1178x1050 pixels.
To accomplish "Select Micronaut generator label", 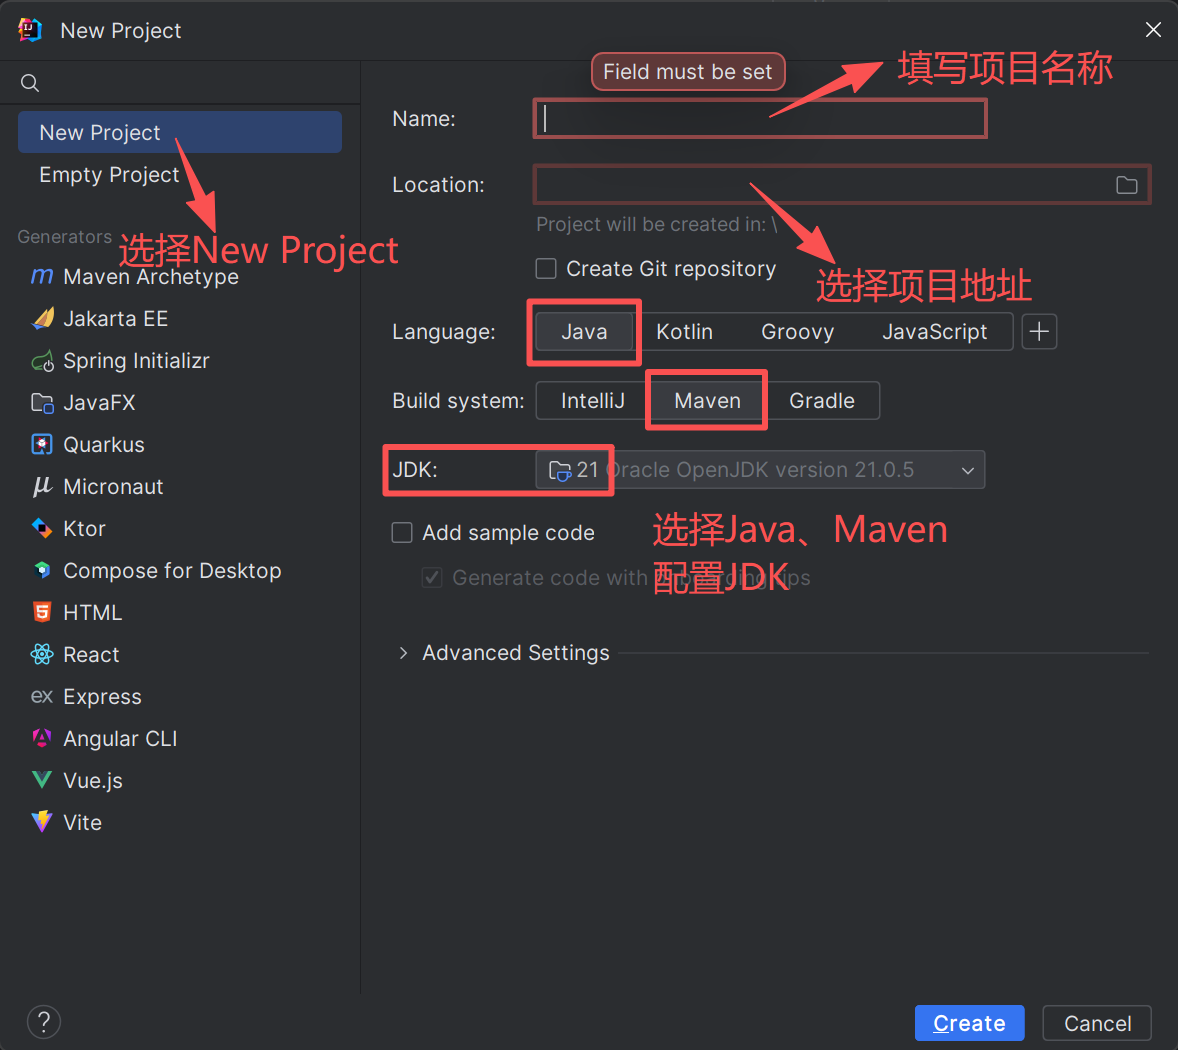I will point(113,487).
